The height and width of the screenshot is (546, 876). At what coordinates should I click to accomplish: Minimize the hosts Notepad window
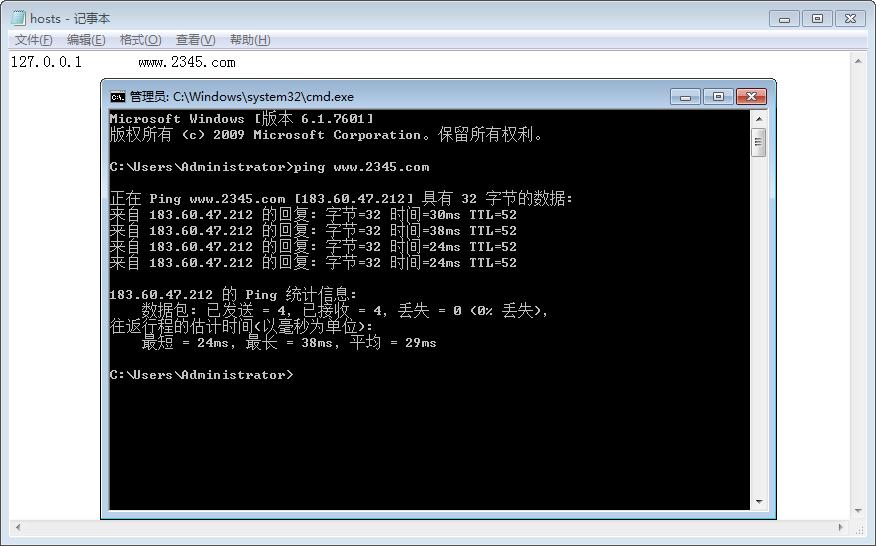click(x=784, y=19)
